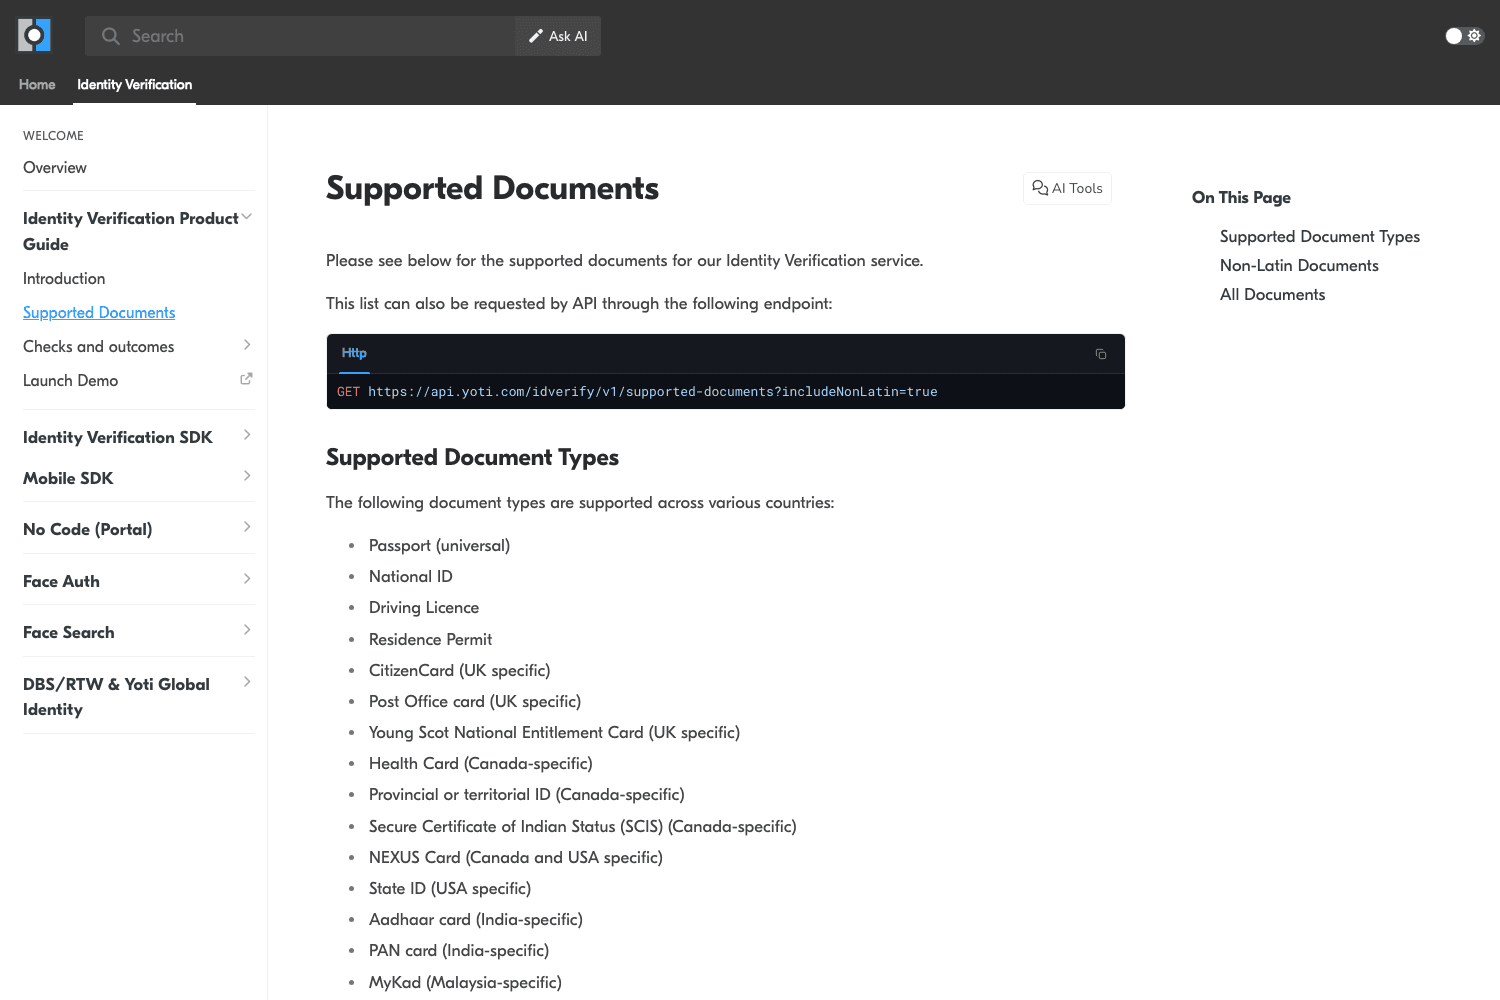Copy the HTTP code snippet

coord(1100,354)
